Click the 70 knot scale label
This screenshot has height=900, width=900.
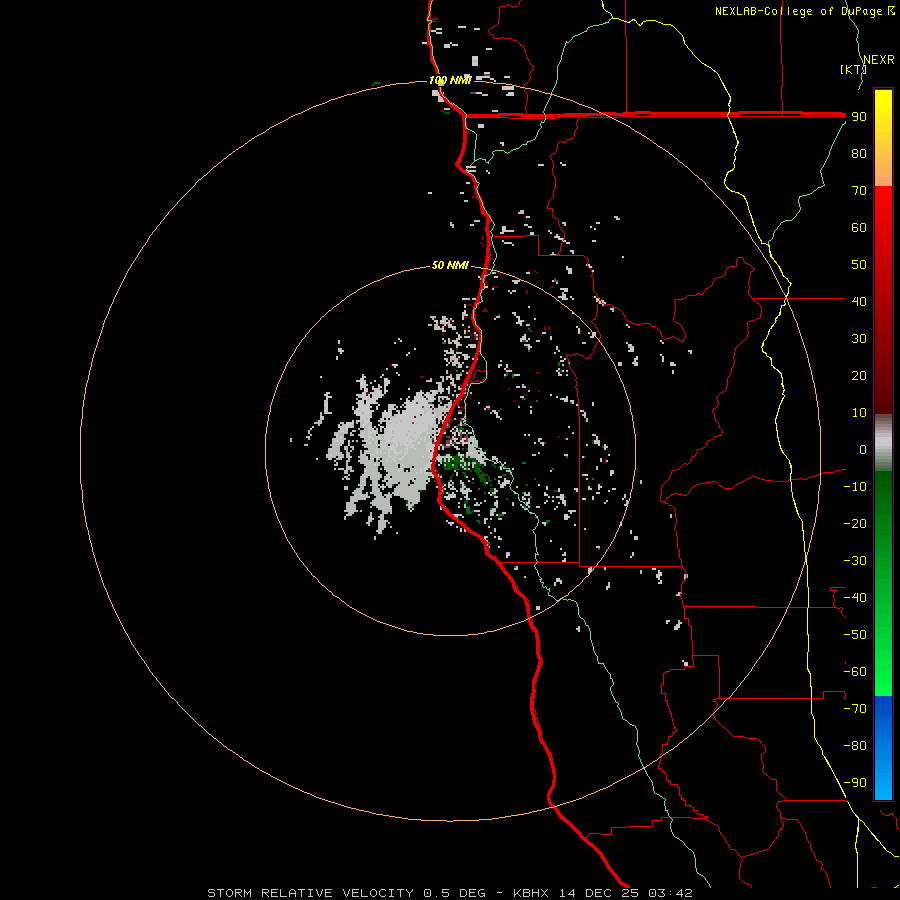click(x=859, y=191)
